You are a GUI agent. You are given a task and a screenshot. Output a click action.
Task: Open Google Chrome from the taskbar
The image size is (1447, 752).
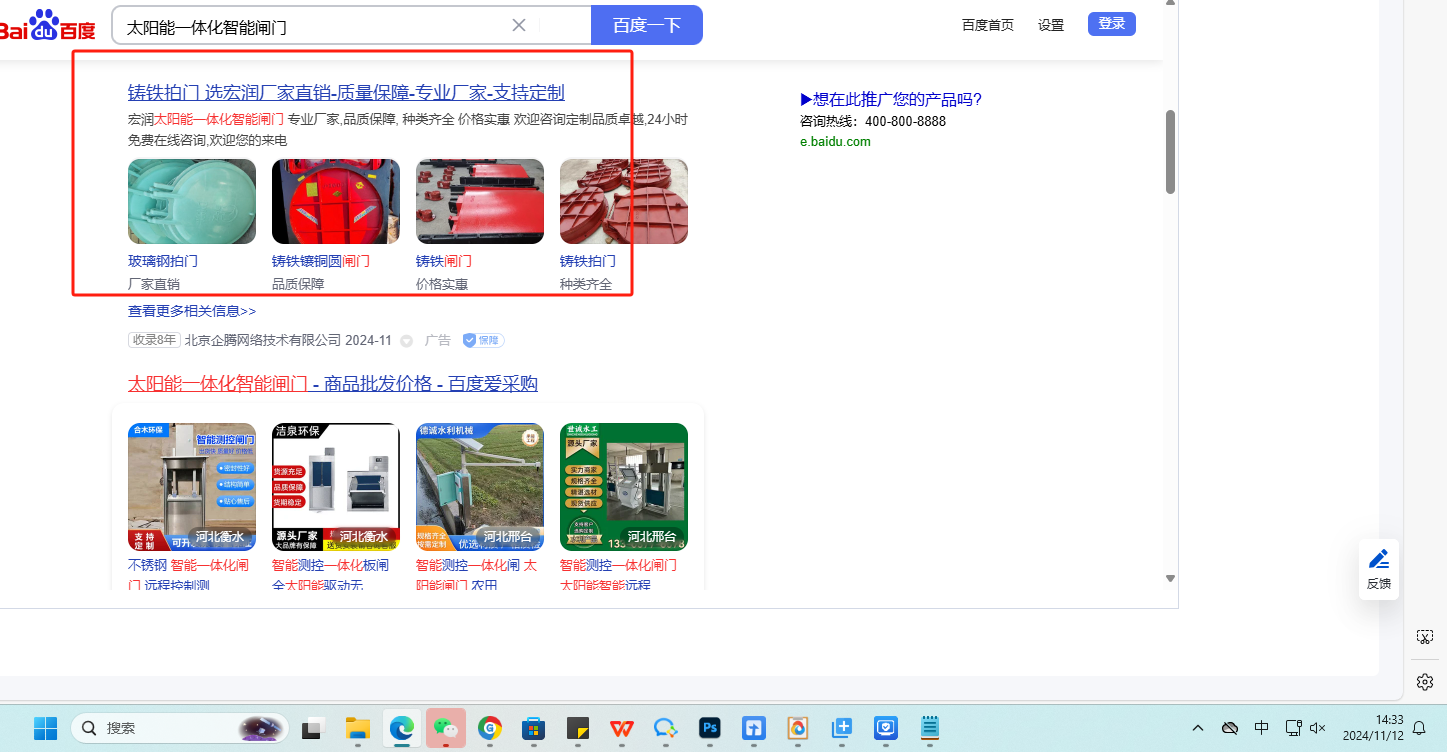[490, 728]
